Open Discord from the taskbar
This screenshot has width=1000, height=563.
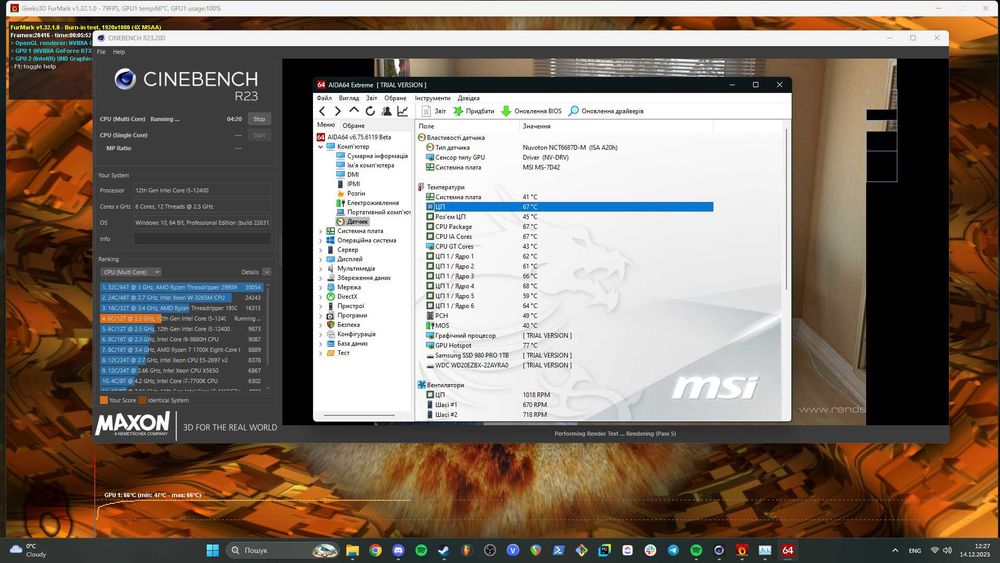click(x=398, y=550)
